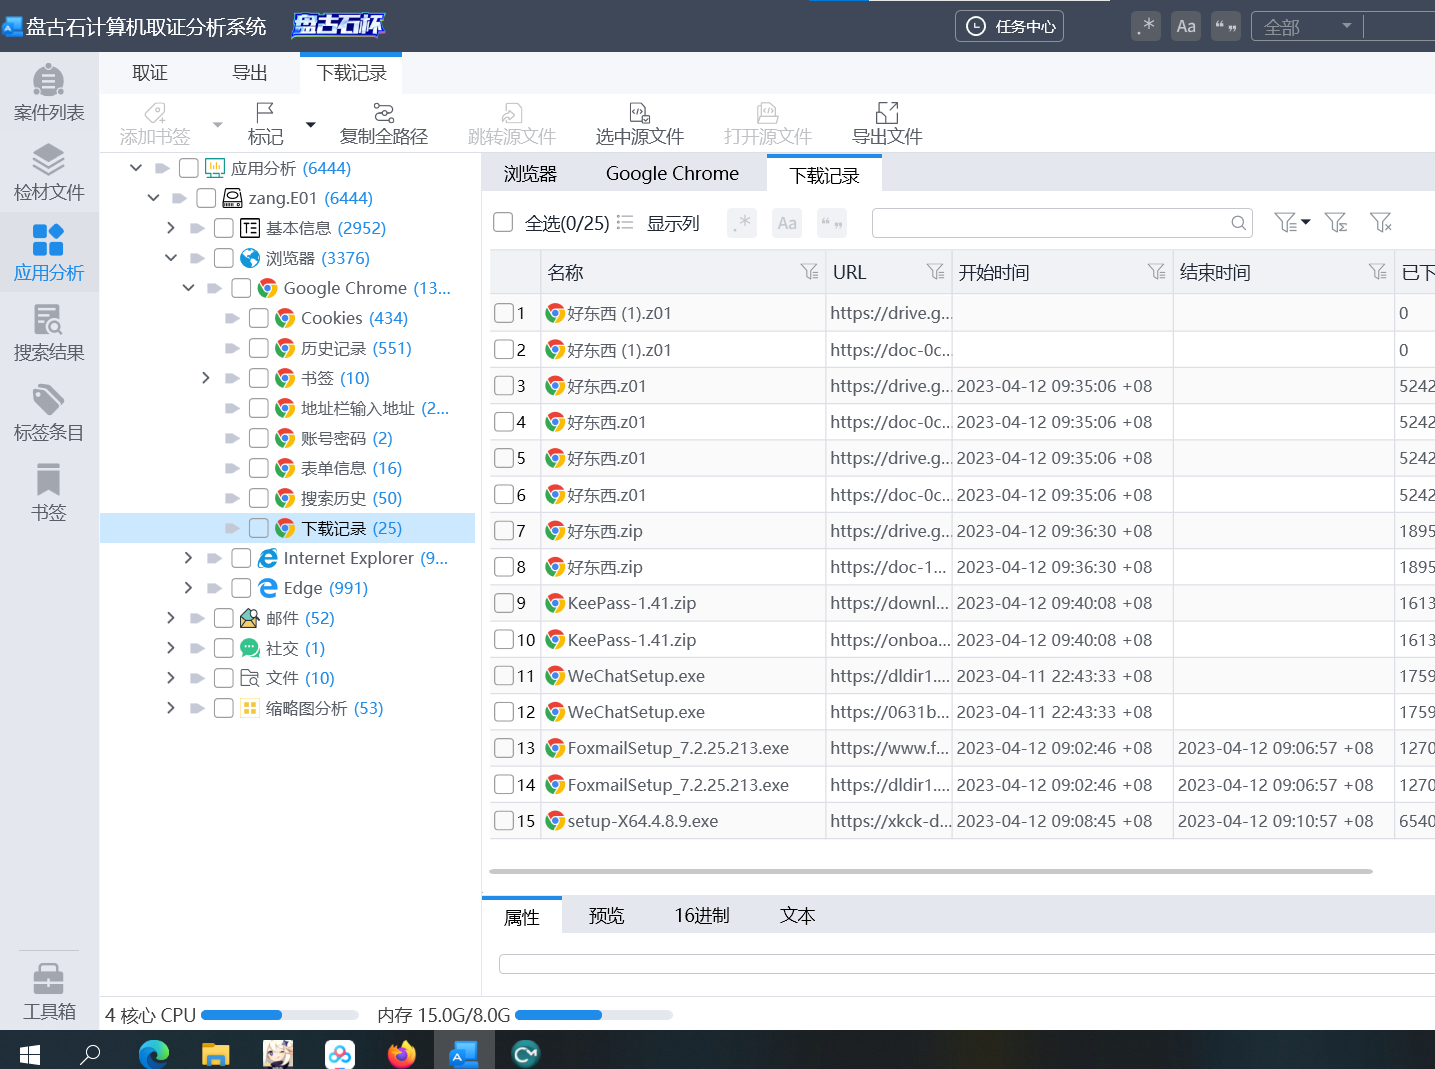Click the filter icon in 结束时间 column header
Image resolution: width=1435 pixels, height=1069 pixels.
[1377, 271]
